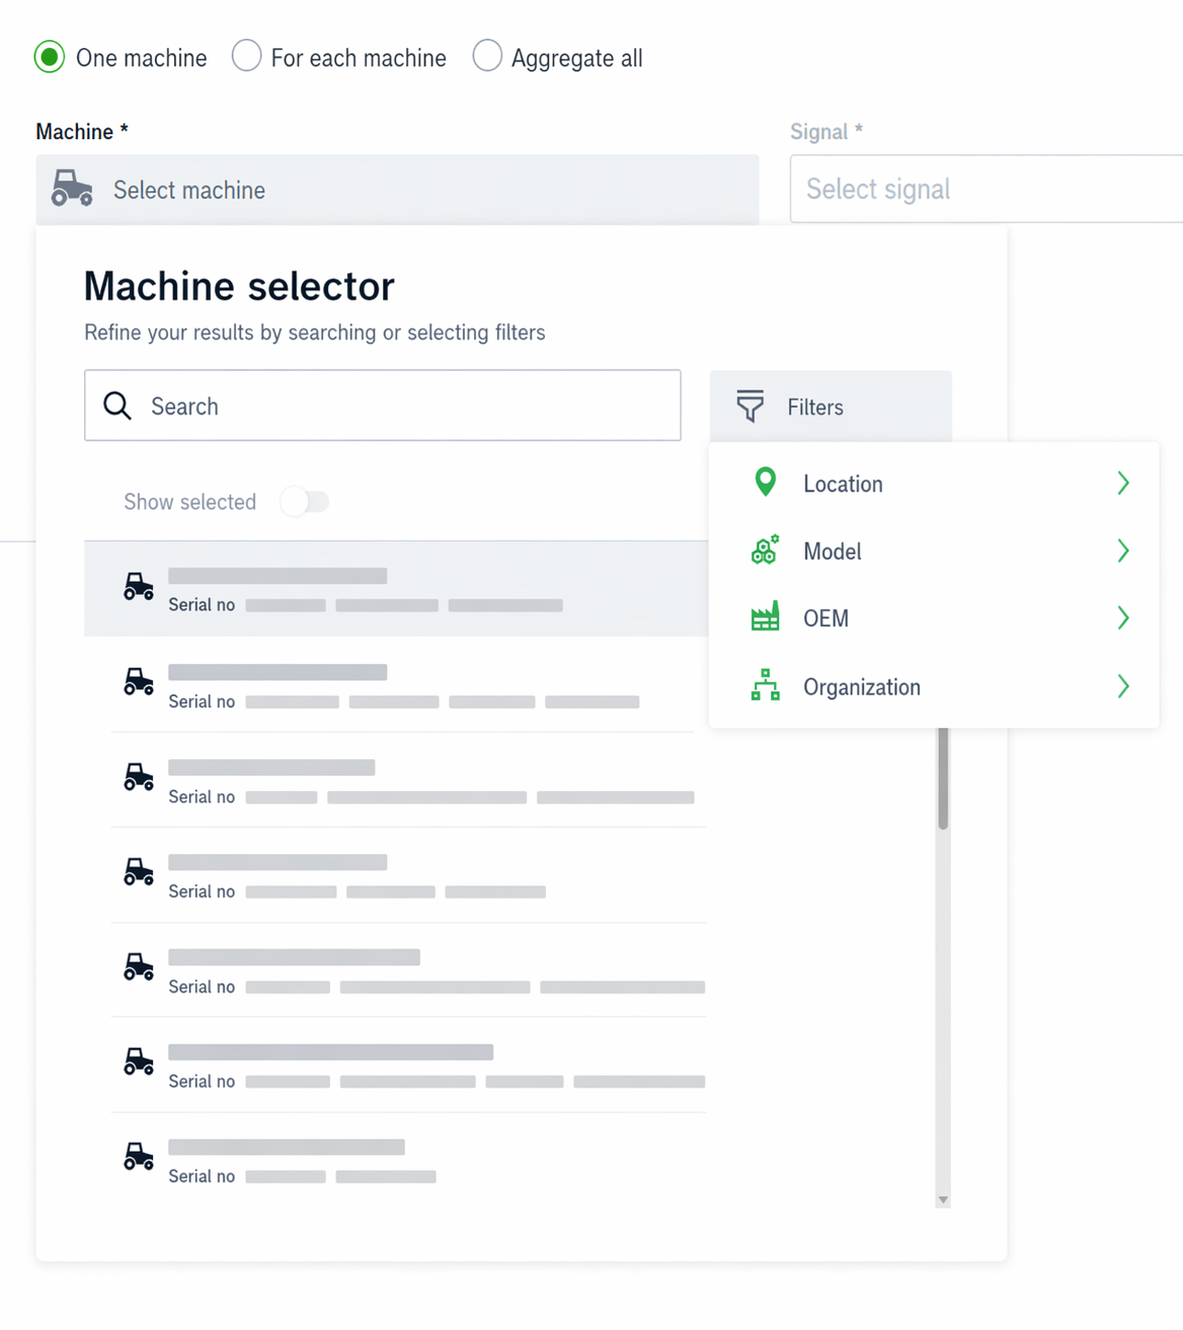Click the scrollbar down arrow

point(943,1199)
